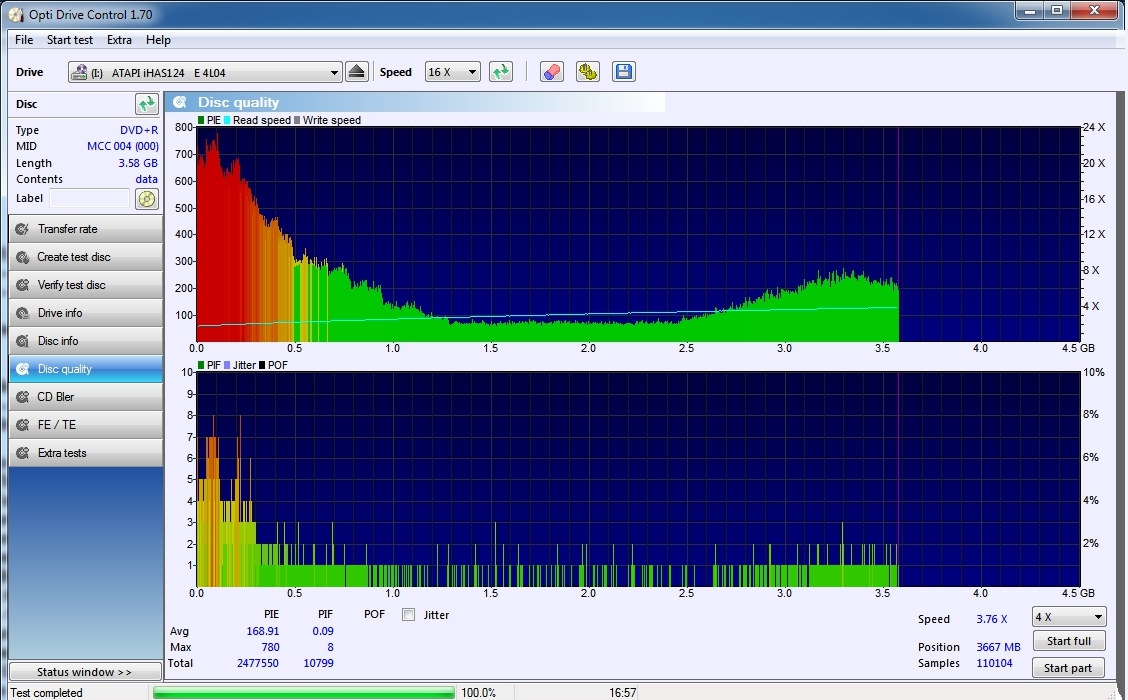Open Disc info section
This screenshot has width=1128, height=700.
click(86, 341)
